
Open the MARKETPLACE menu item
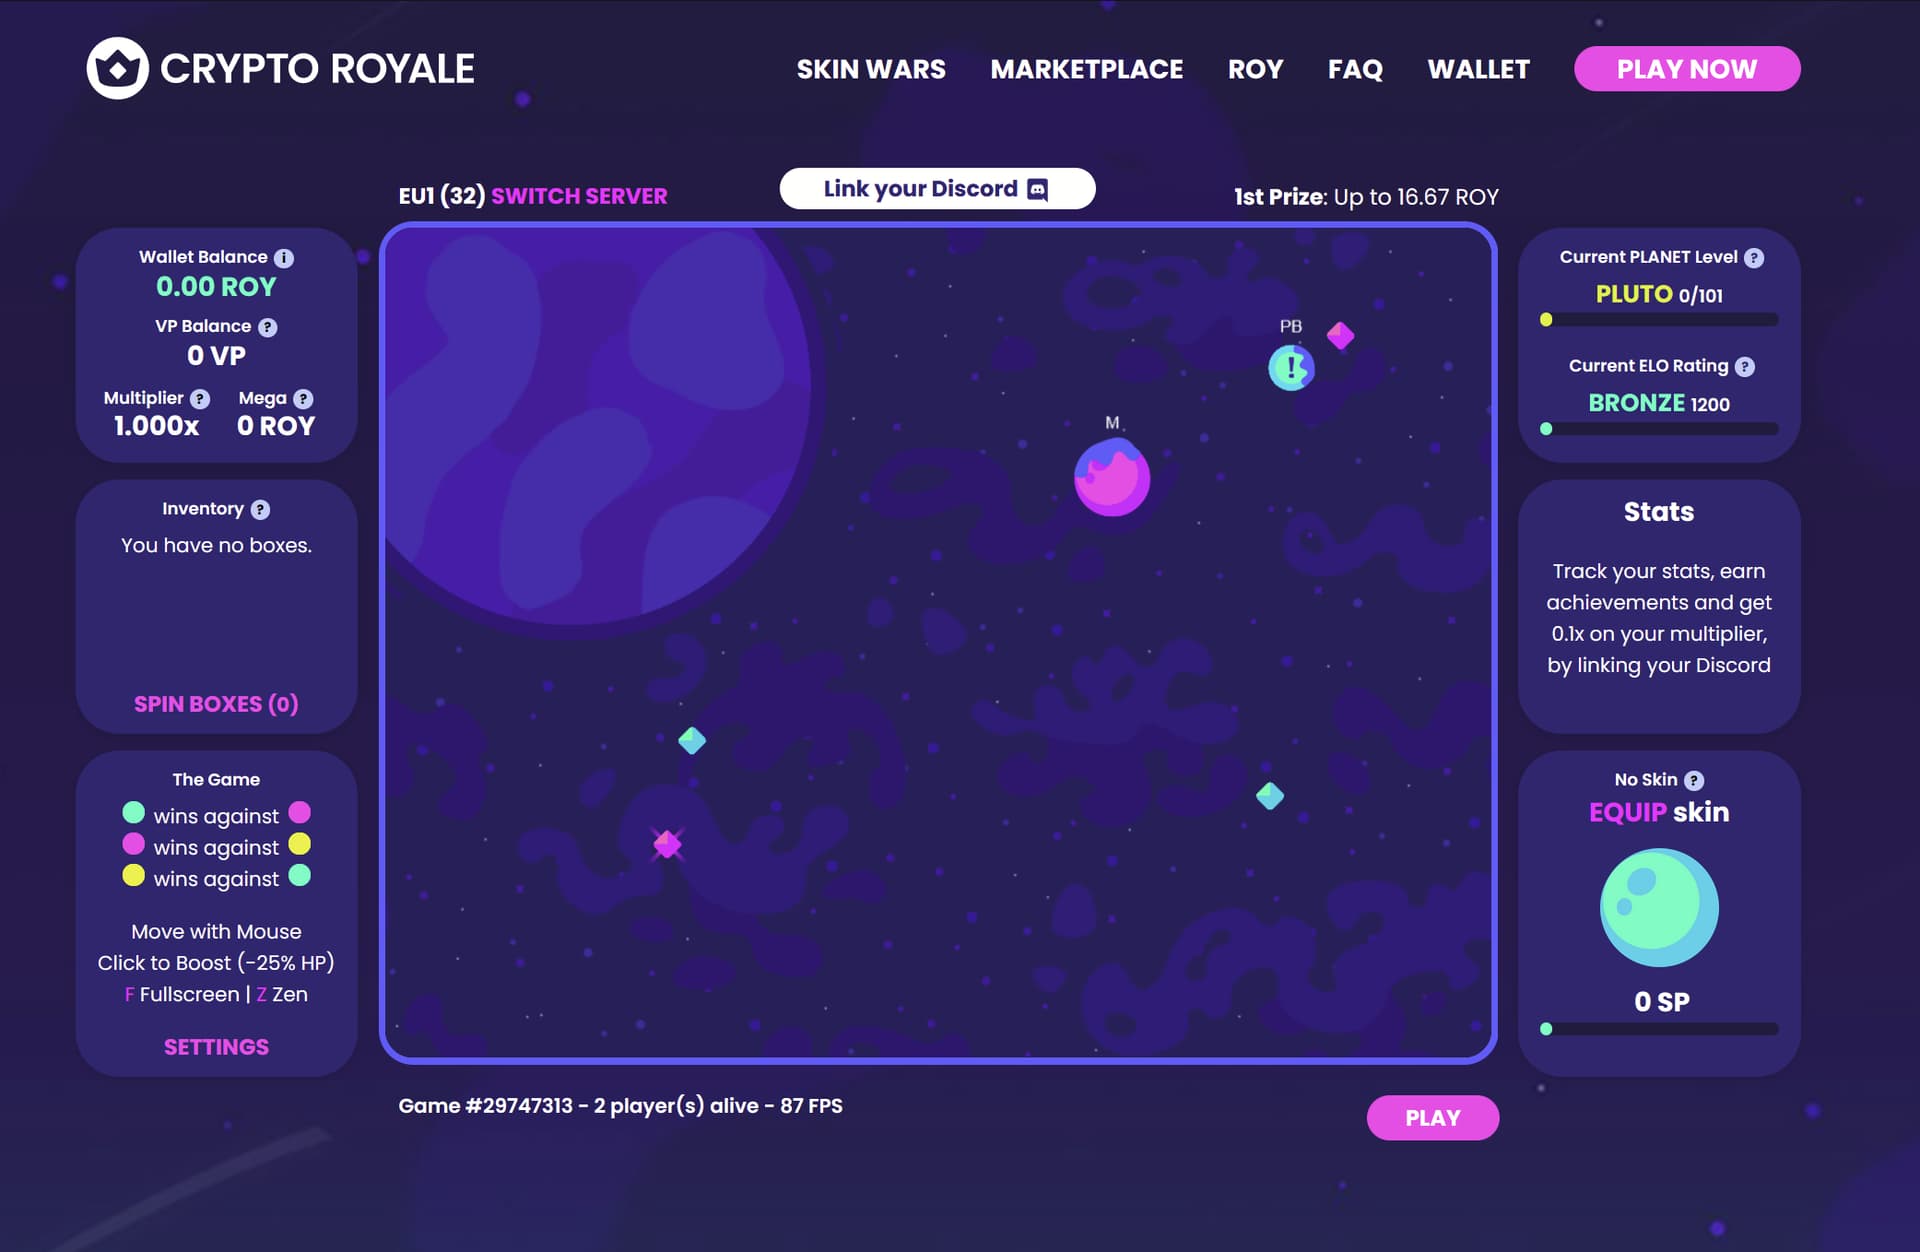[1087, 69]
